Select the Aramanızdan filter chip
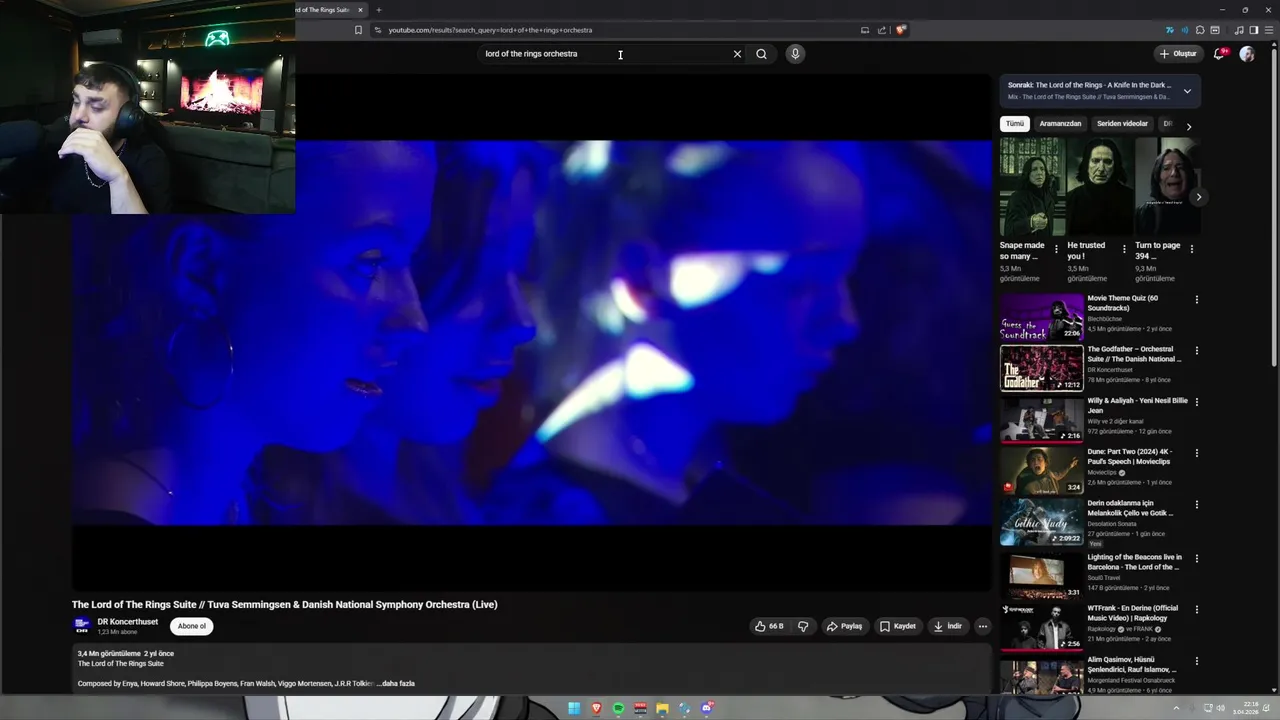Viewport: 1280px width, 720px height. point(1060,124)
